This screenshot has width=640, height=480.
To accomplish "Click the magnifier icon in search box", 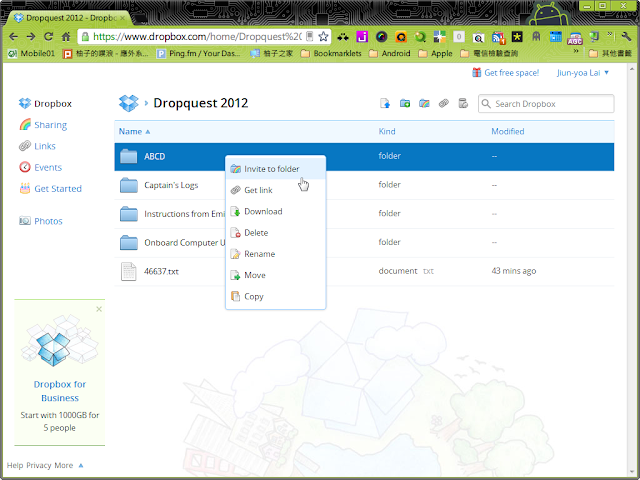I will [x=486, y=104].
